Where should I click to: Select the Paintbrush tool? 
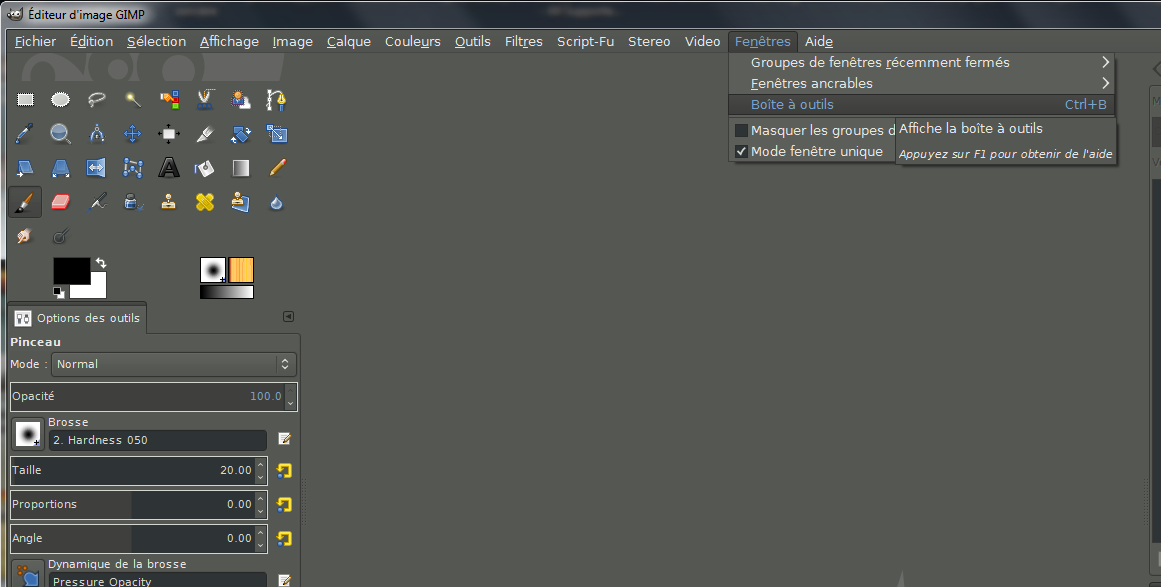(25, 203)
